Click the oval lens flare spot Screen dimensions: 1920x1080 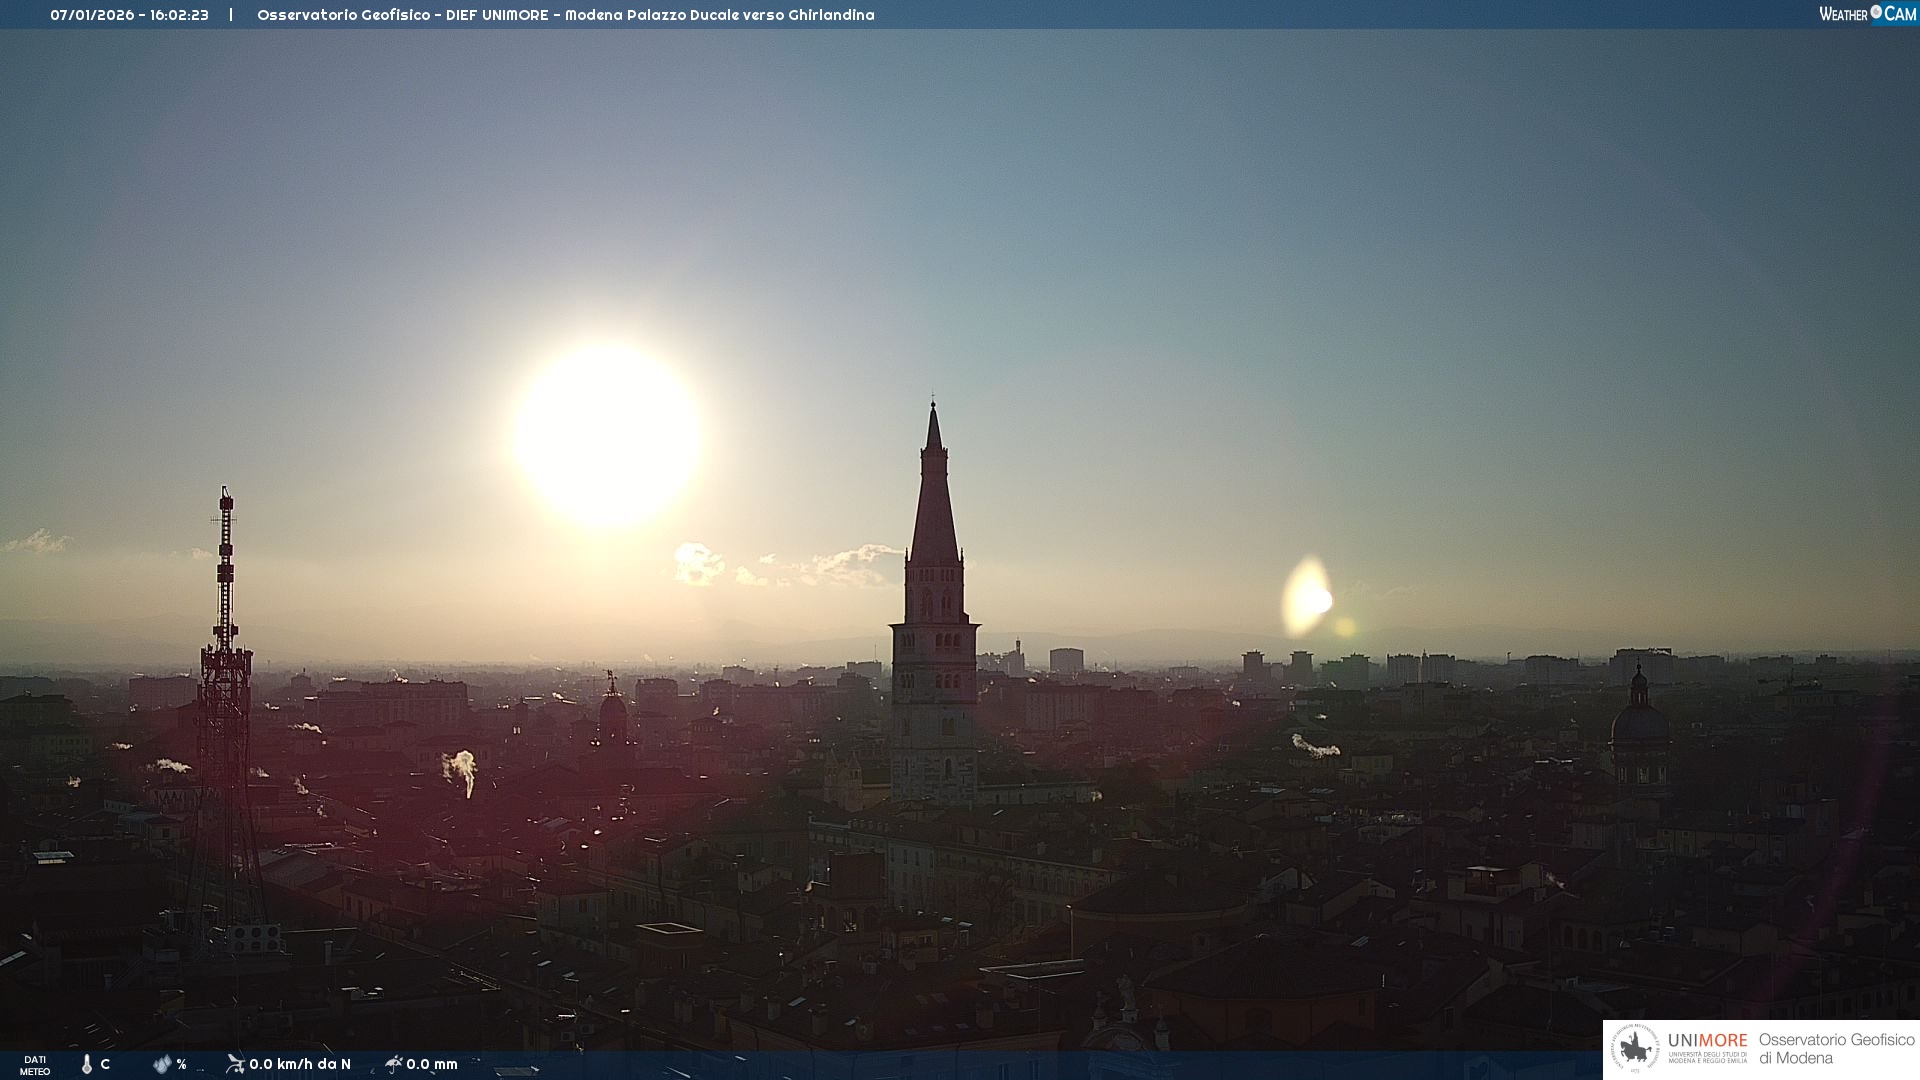click(x=1306, y=598)
